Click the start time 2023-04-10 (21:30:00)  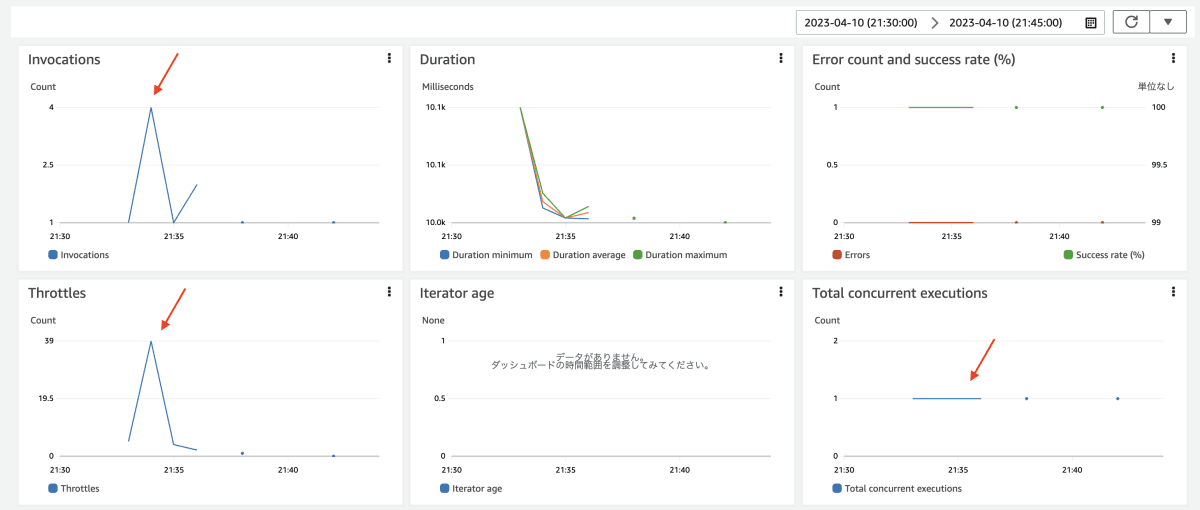(861, 22)
